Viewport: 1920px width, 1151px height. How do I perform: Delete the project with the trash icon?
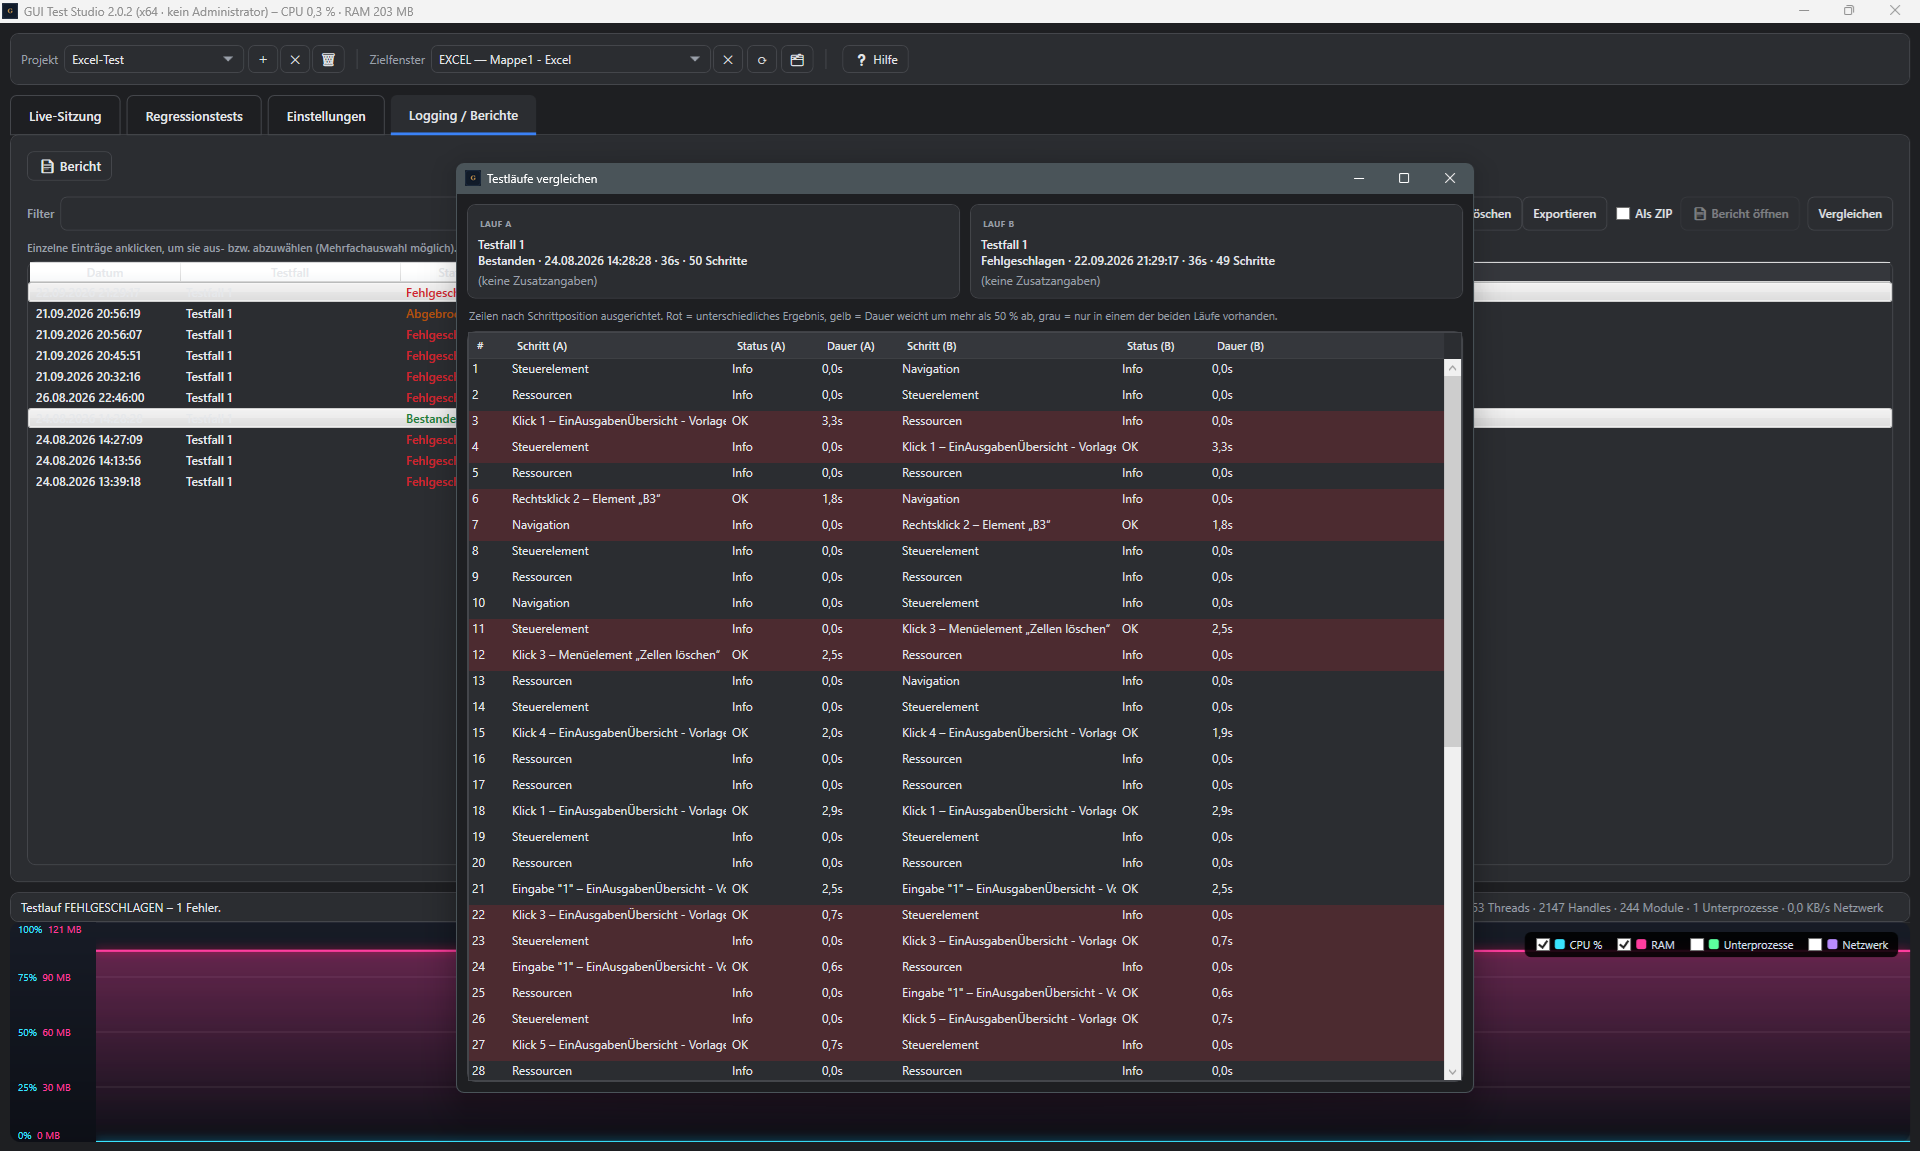pos(328,60)
